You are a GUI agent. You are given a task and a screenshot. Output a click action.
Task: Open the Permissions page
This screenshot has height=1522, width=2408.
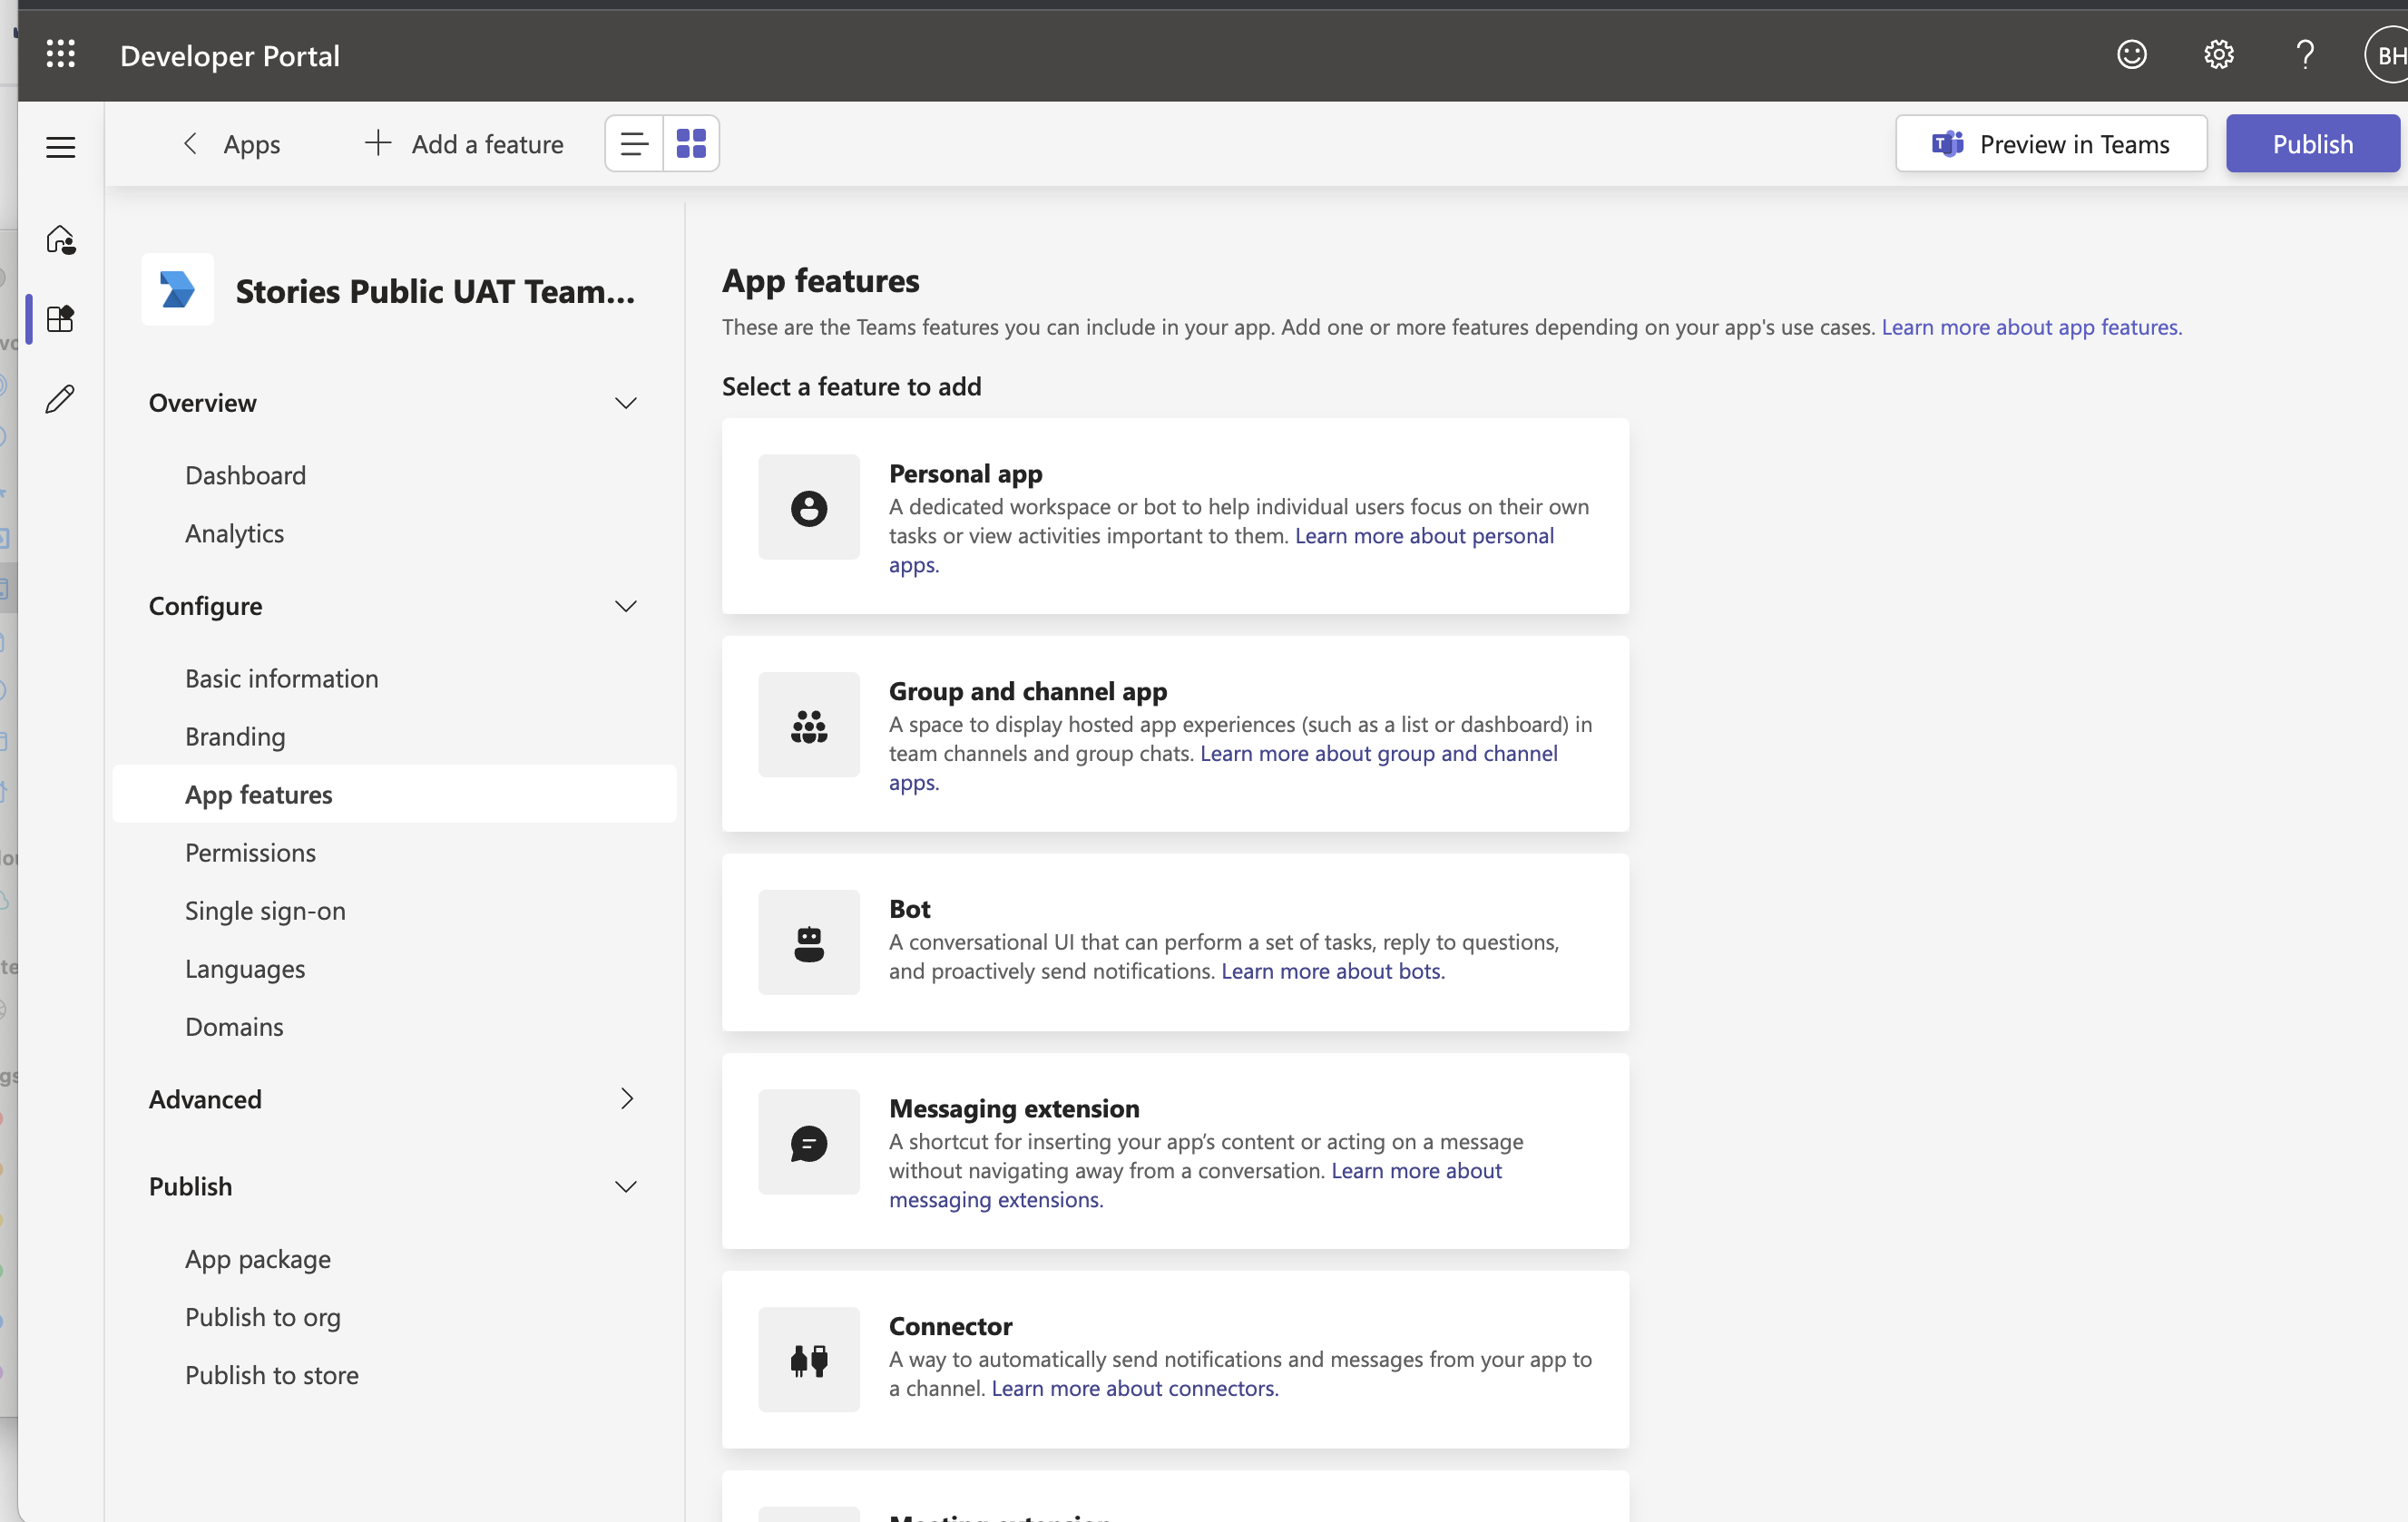coord(250,853)
